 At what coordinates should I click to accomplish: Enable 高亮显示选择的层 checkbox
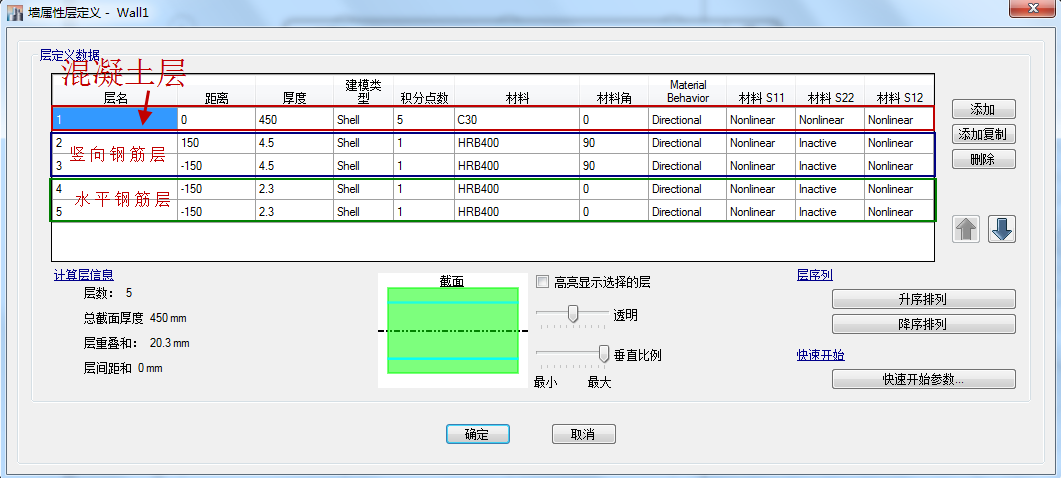tap(543, 282)
